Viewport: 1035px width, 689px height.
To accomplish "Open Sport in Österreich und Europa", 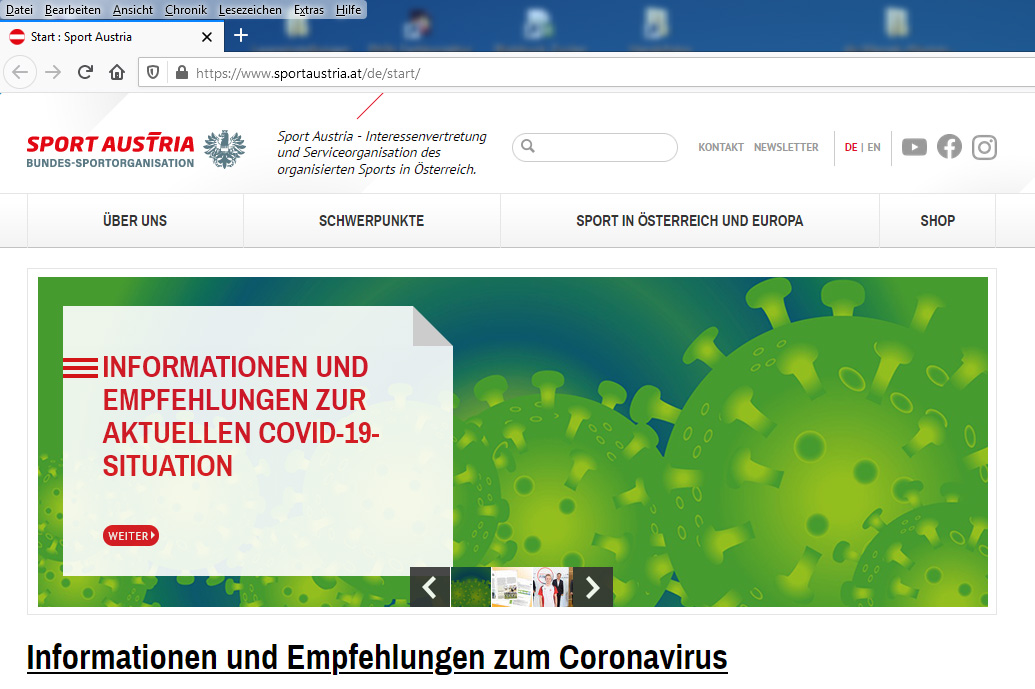I will pyautogui.click(x=690, y=220).
